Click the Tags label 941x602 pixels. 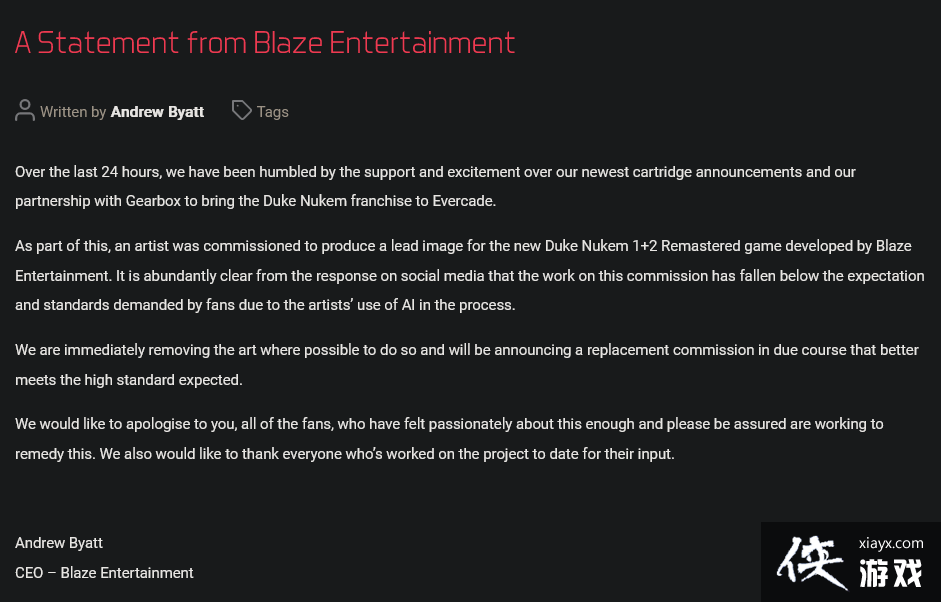click(x=272, y=112)
